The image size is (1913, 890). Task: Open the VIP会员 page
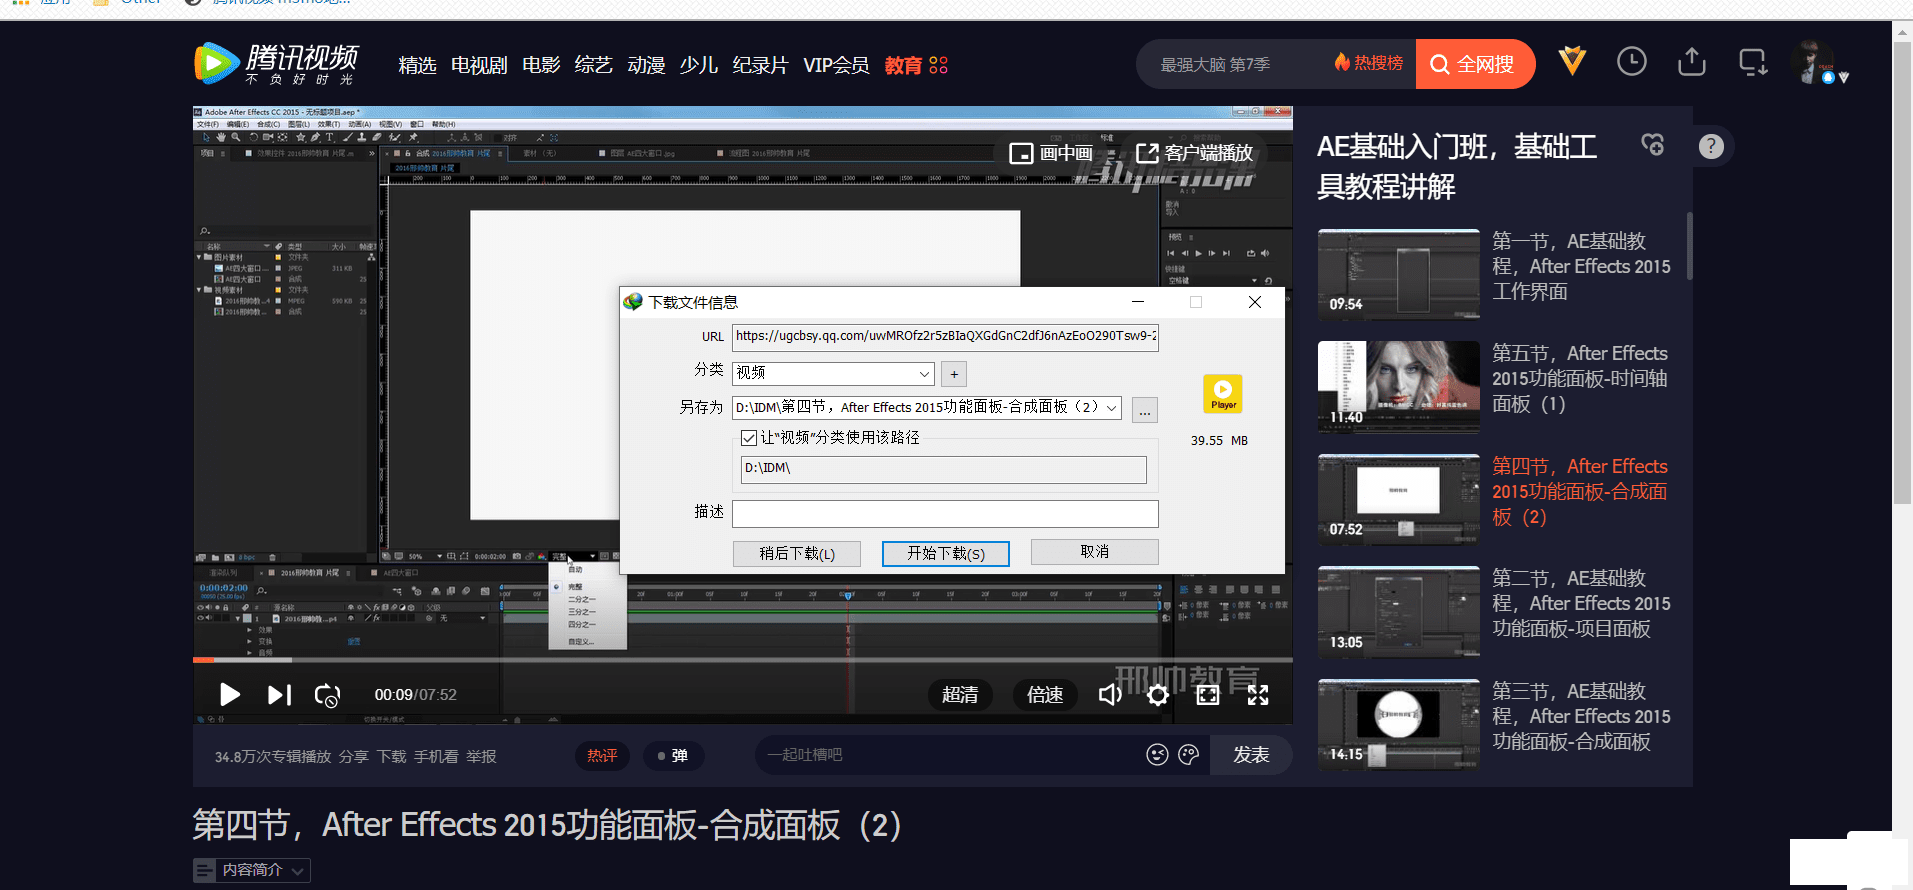[836, 65]
